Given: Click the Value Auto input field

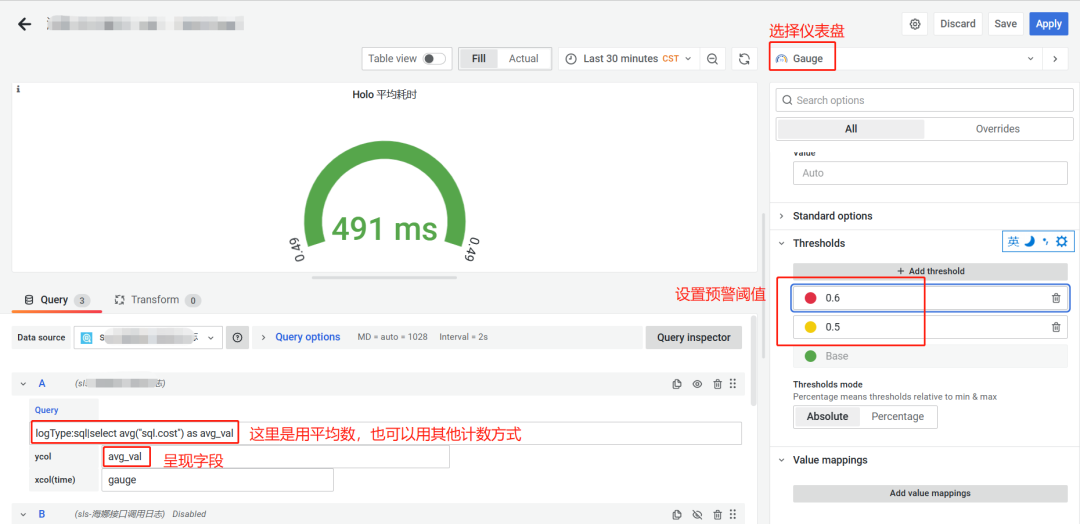Looking at the screenshot, I should click(931, 173).
